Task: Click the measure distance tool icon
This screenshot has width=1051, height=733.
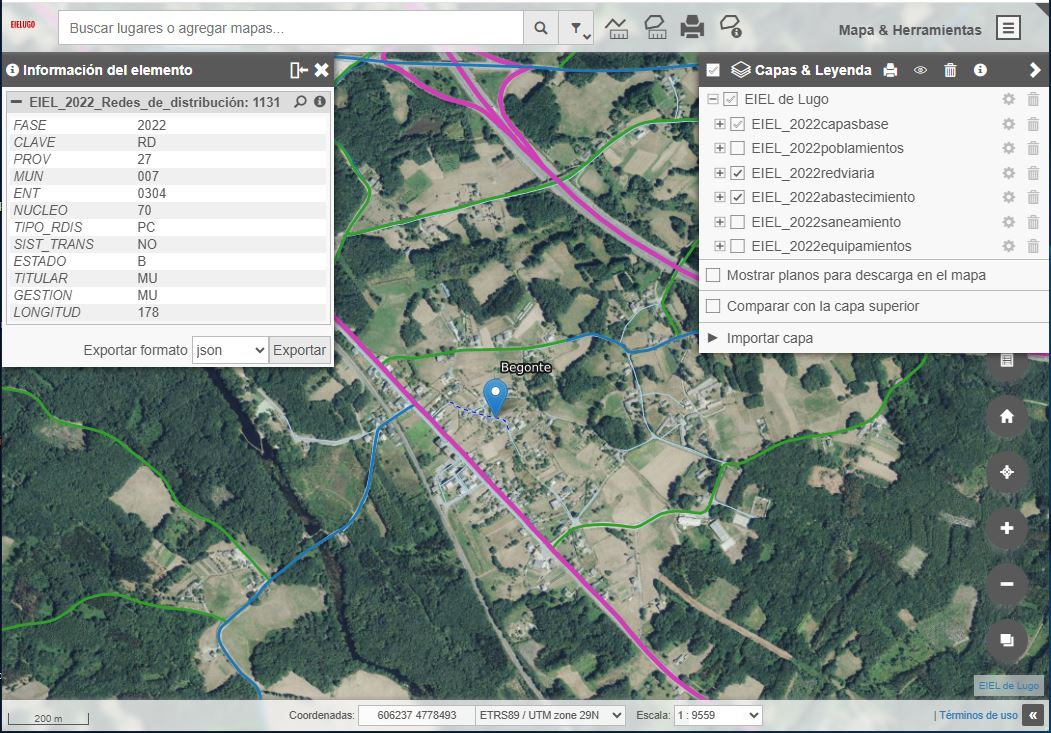Action: 617,28
